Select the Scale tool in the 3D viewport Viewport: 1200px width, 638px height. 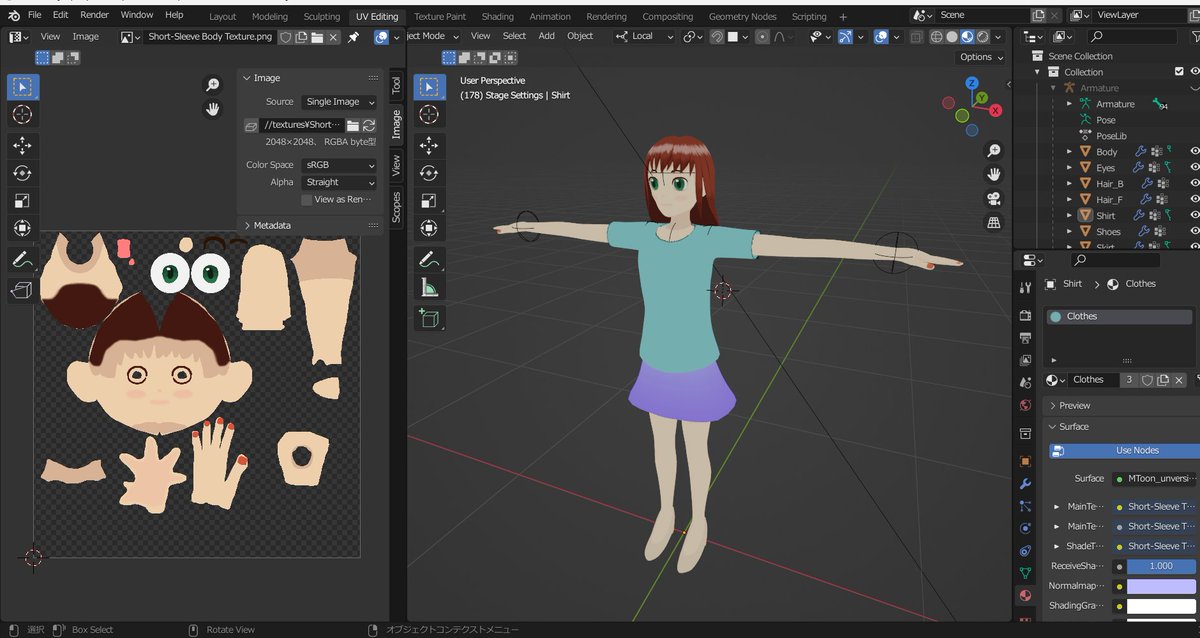(x=430, y=200)
